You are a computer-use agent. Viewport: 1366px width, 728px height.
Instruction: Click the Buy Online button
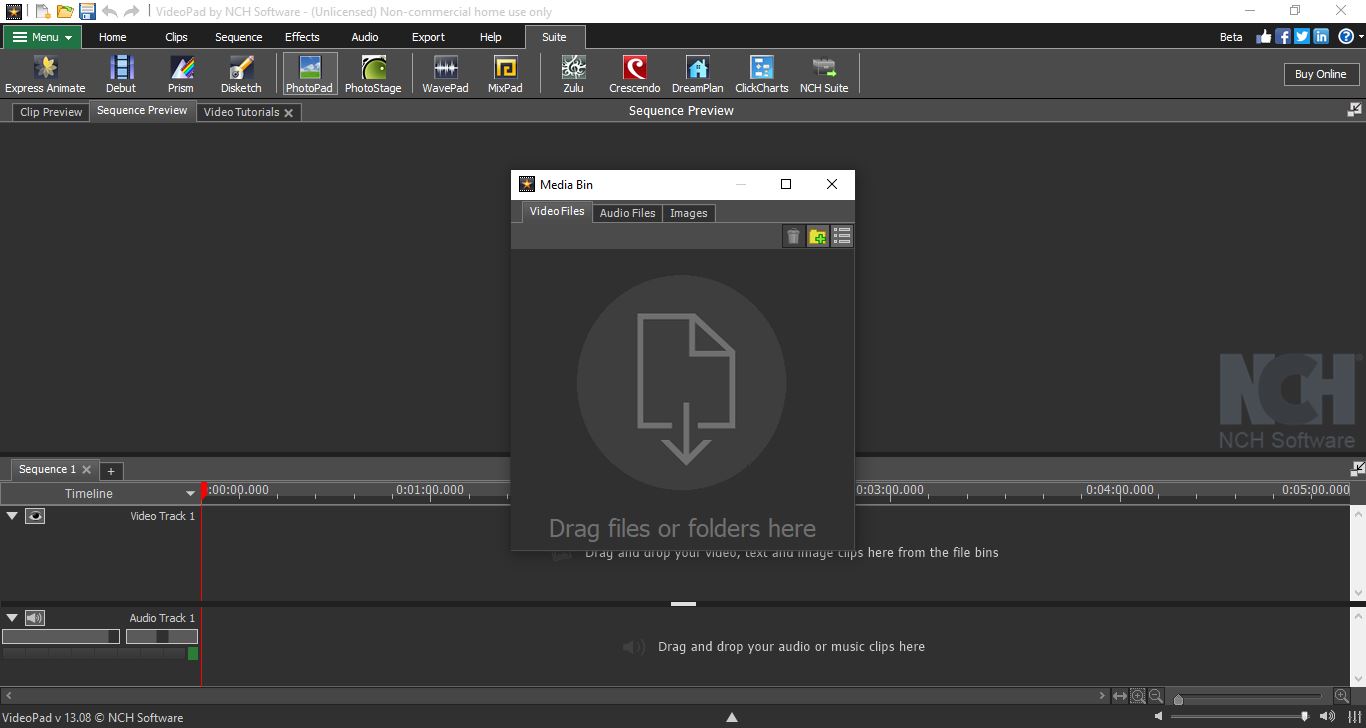click(x=1320, y=74)
